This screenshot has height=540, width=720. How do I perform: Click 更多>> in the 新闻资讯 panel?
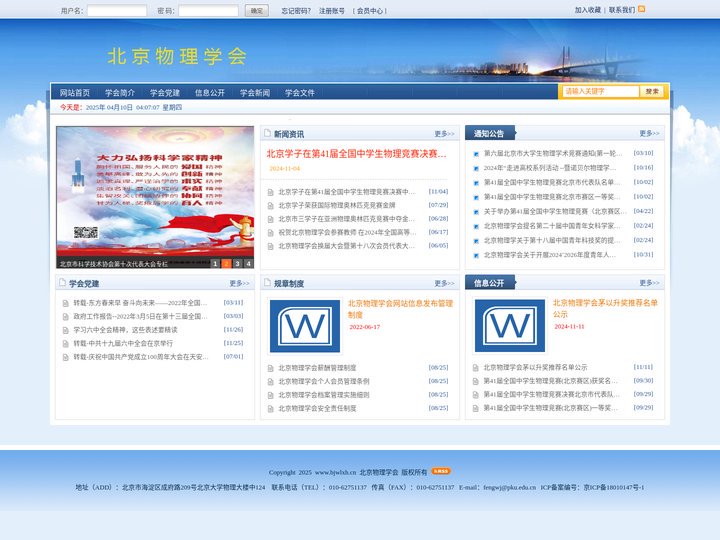pyautogui.click(x=444, y=134)
